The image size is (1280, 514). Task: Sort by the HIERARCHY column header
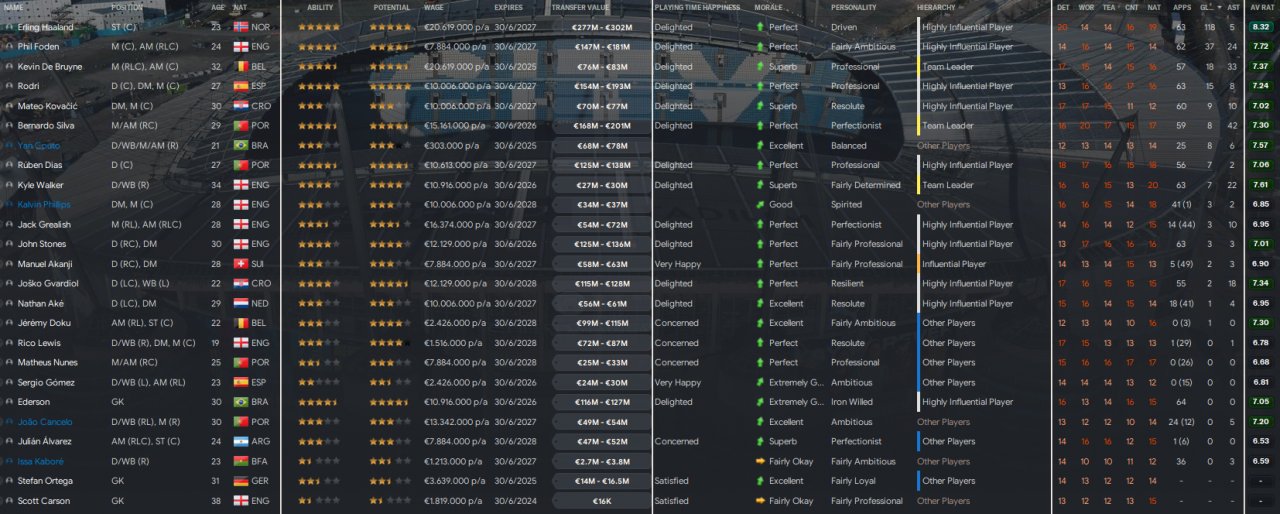click(936, 7)
